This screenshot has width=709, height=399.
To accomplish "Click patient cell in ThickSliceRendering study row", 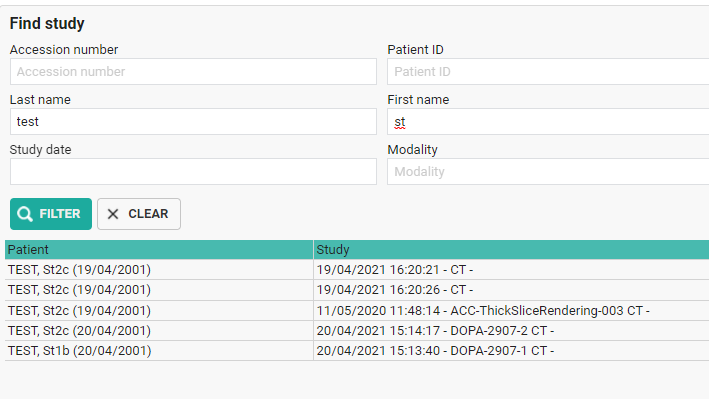I will 159,311.
